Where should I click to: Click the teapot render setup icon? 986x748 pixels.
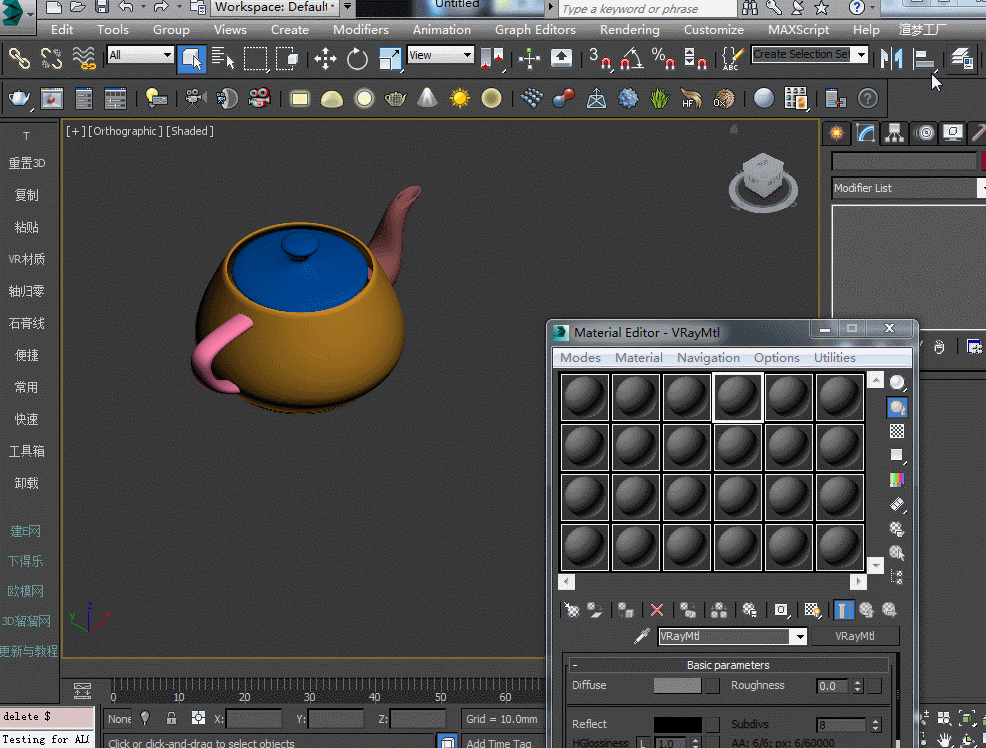pyautogui.click(x=20, y=98)
